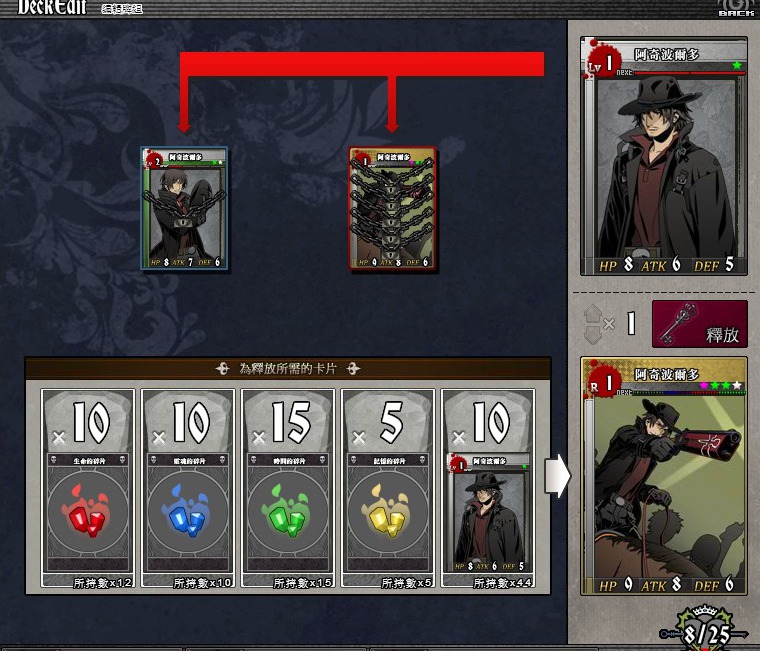The image size is (760, 651).
Task: Open the Lv 1 source card preview
Action: pos(664,156)
